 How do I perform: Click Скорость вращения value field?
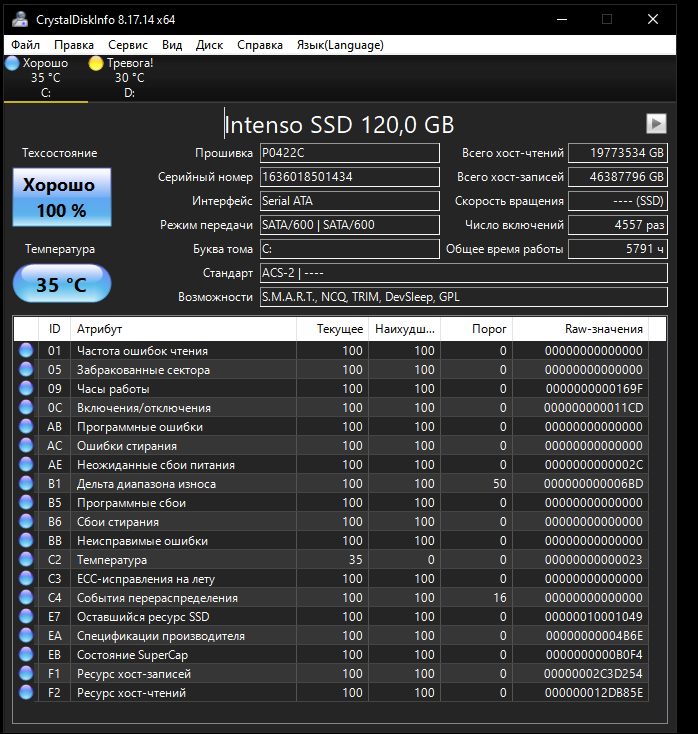(618, 201)
